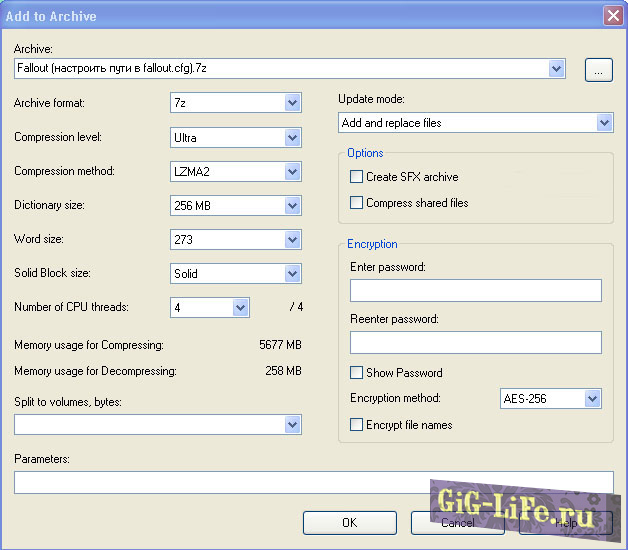Click the Enter password field
628x550 pixels.
click(x=475, y=291)
